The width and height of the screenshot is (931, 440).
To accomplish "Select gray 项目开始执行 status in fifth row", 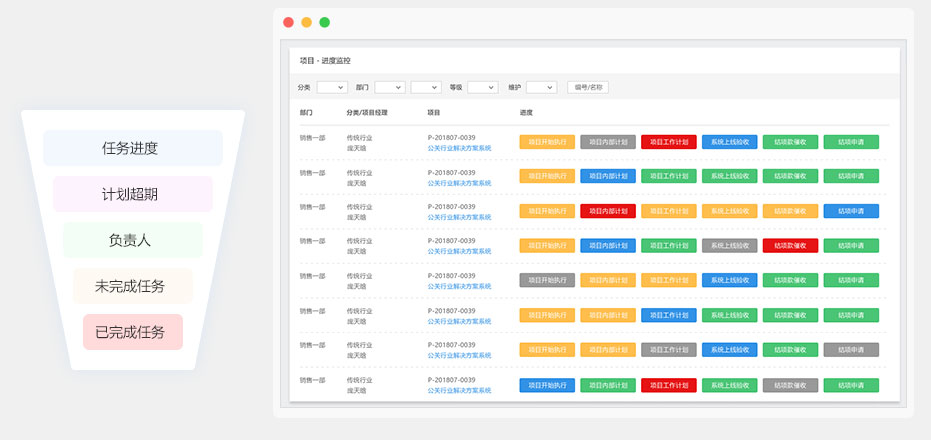I will point(547,281).
